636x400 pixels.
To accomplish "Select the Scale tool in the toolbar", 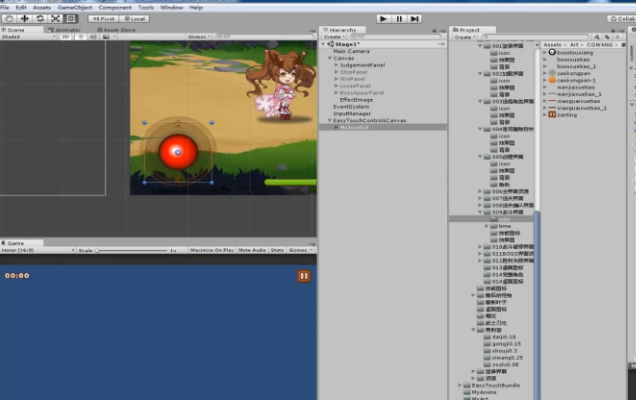I will click(x=55, y=19).
